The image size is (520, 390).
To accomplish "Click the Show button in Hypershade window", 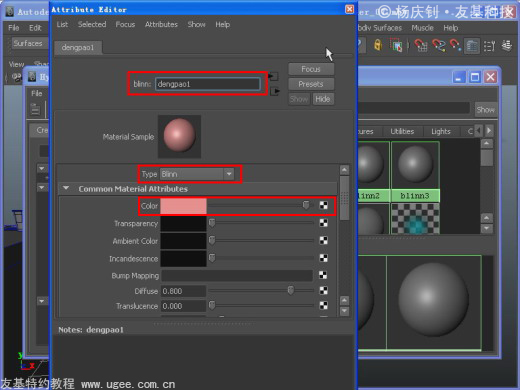I will pyautogui.click(x=485, y=110).
